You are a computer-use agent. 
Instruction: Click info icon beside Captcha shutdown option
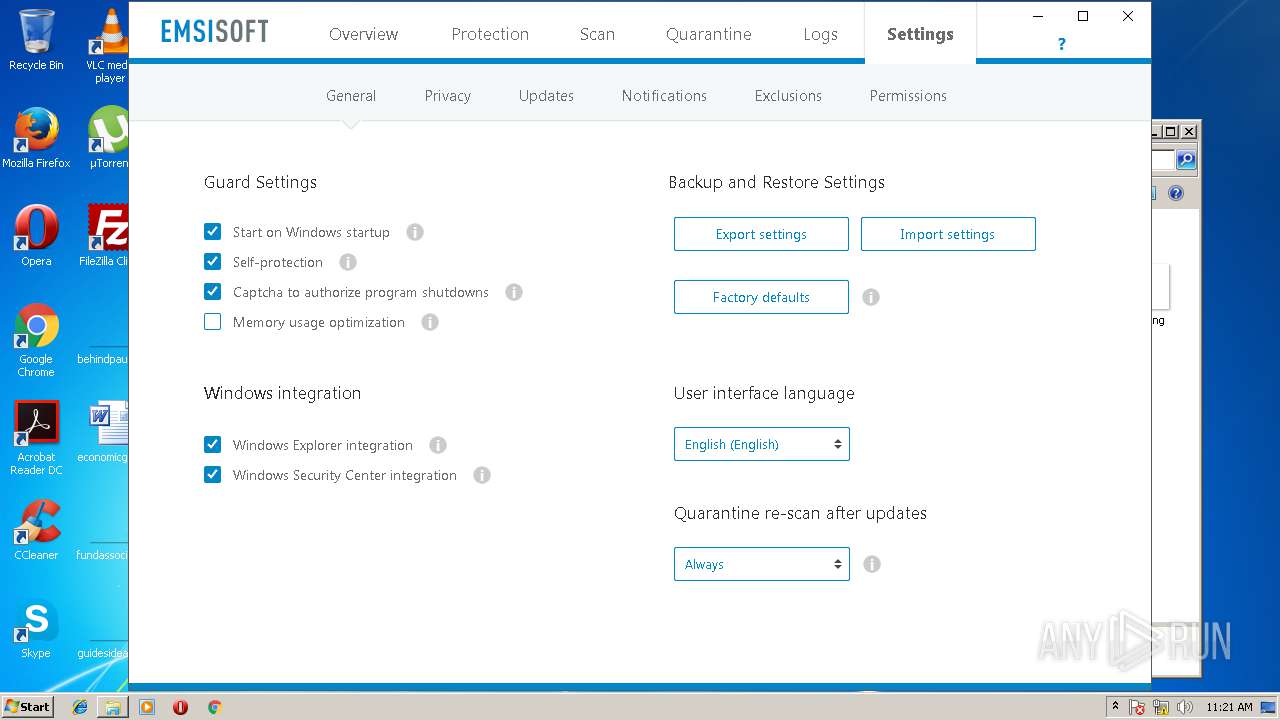pyautogui.click(x=514, y=292)
